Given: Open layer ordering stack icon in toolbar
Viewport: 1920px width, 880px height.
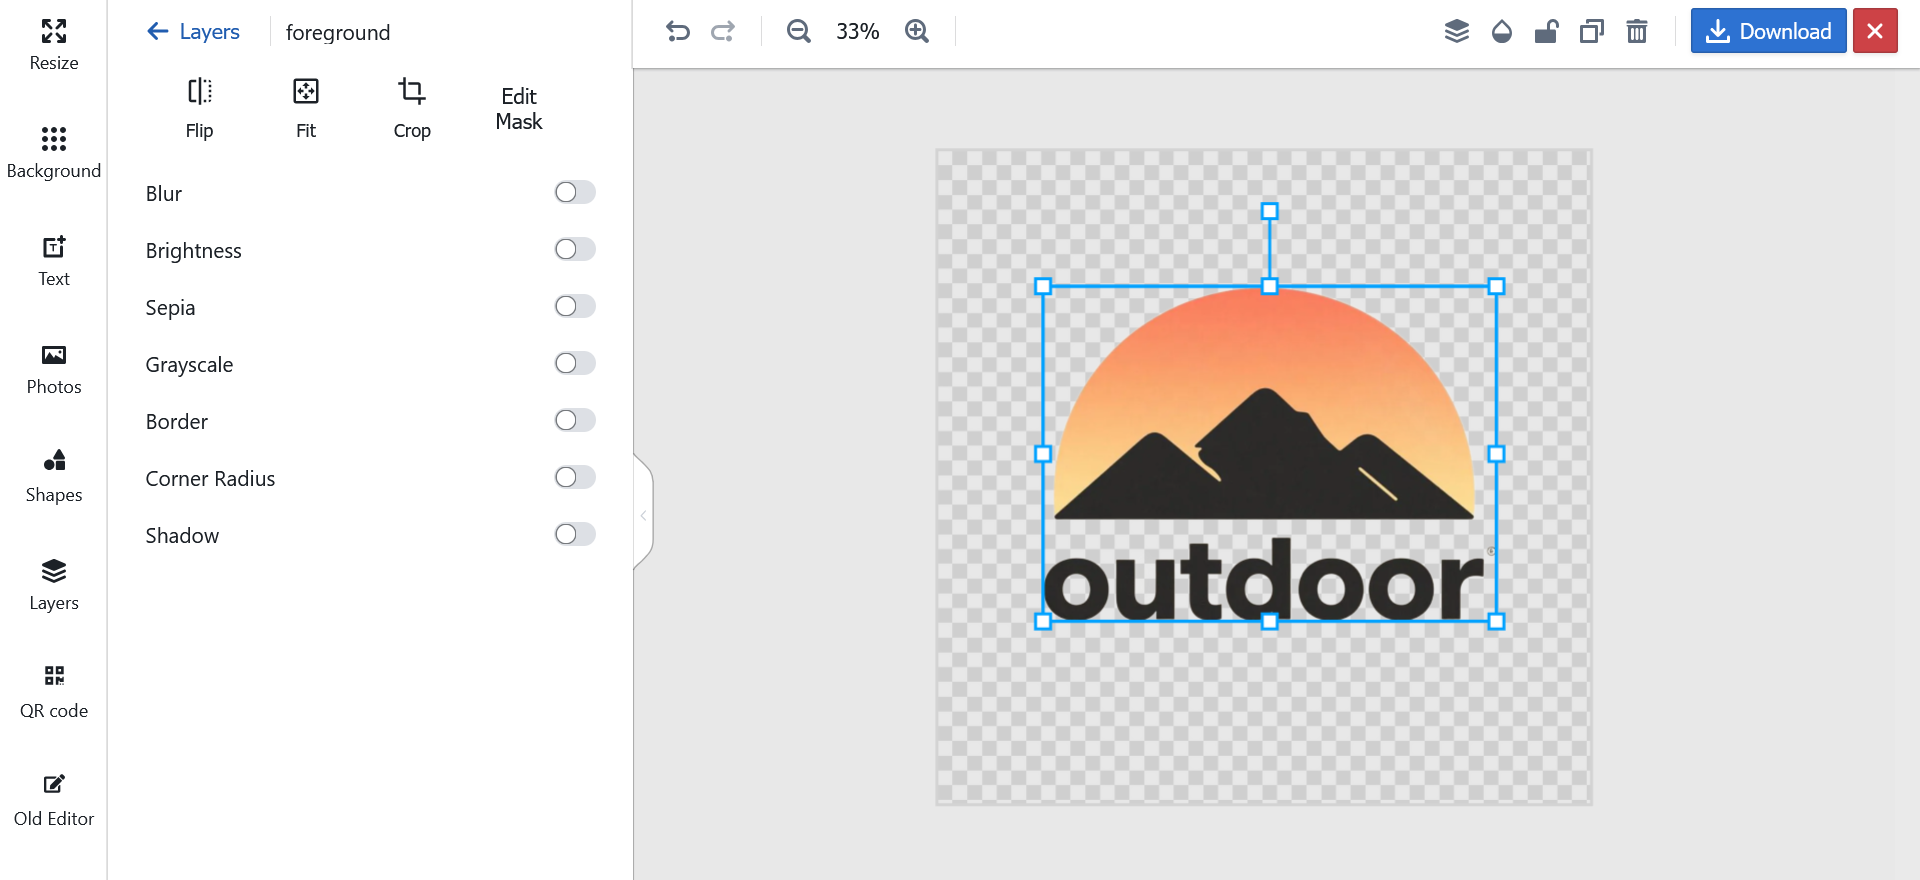Looking at the screenshot, I should tap(1456, 32).
